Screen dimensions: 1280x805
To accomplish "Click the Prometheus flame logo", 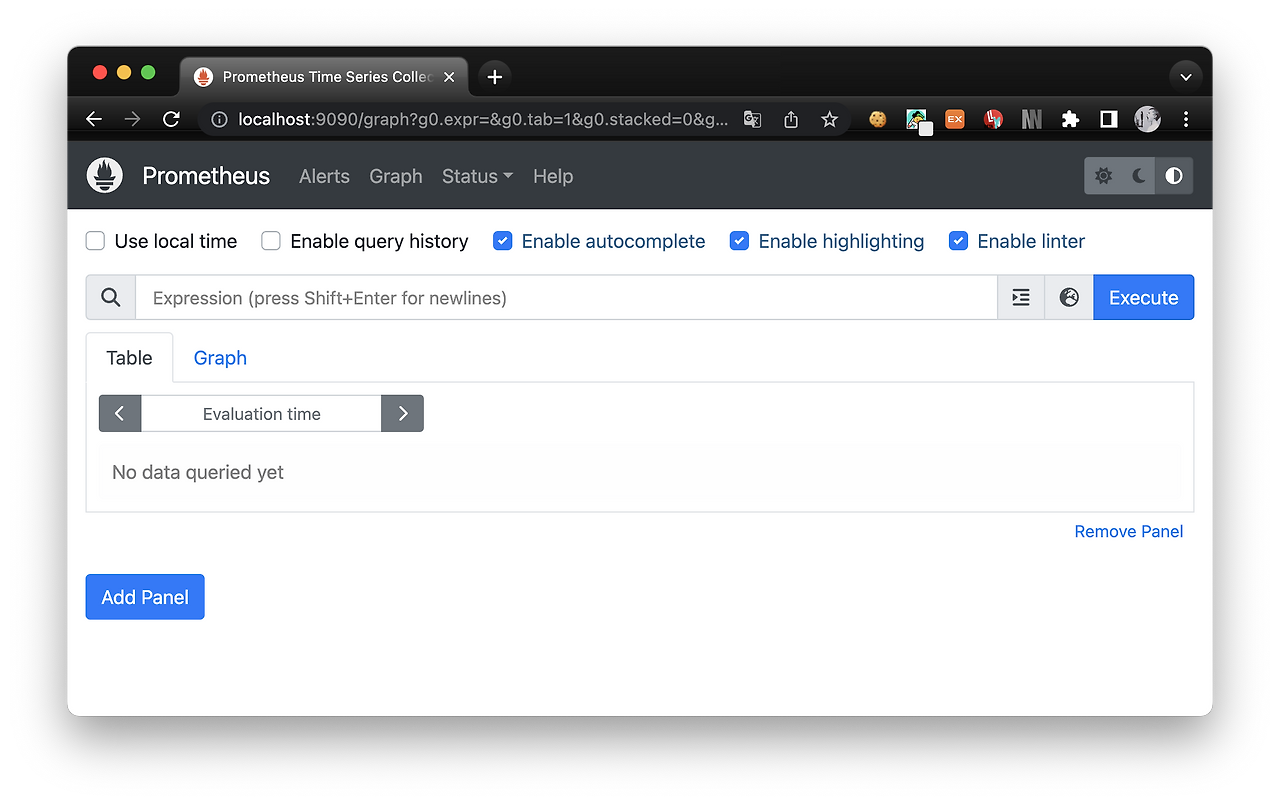I will pos(104,175).
